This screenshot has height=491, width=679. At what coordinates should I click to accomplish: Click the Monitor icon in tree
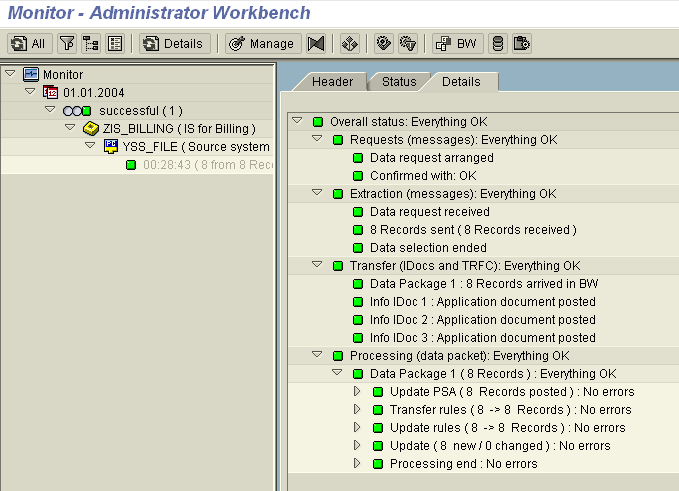point(31,74)
